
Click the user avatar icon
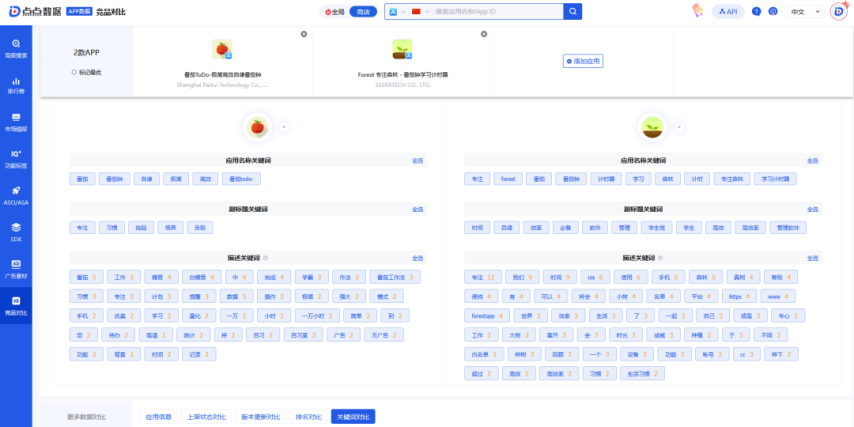pos(838,12)
